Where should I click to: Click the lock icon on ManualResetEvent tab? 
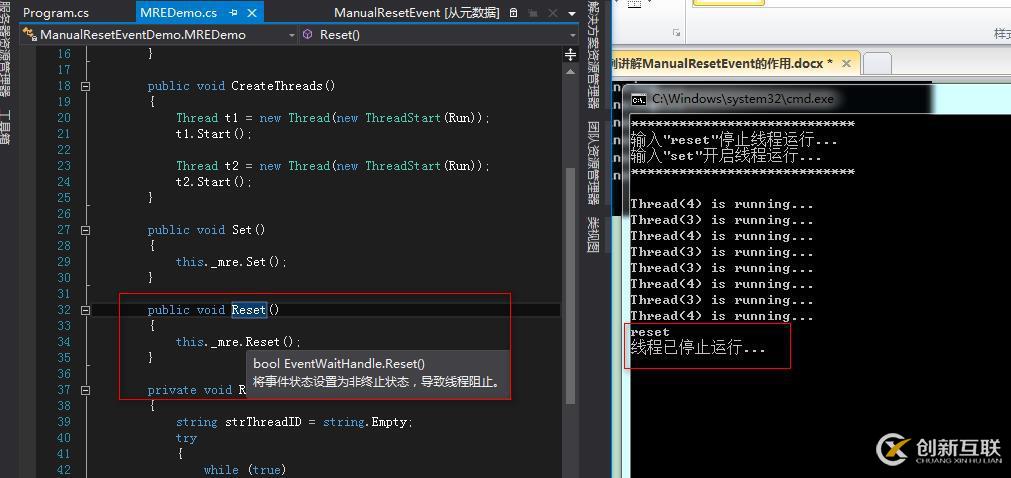pos(513,13)
